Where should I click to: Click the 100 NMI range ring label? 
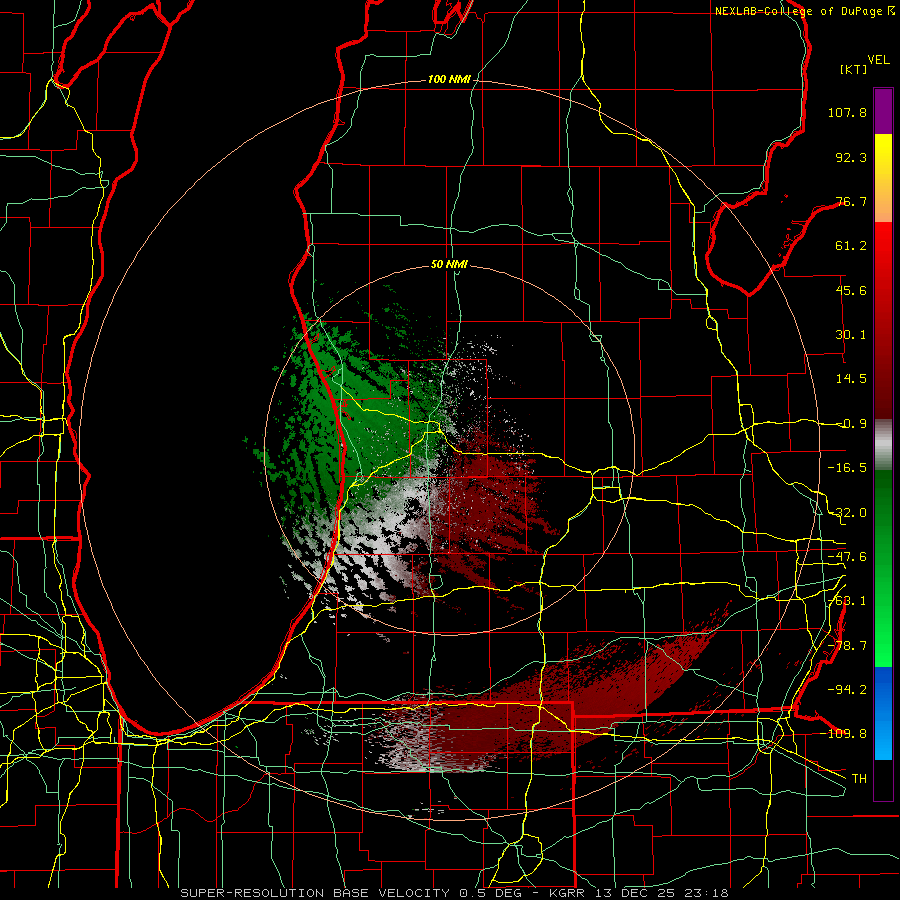[449, 79]
